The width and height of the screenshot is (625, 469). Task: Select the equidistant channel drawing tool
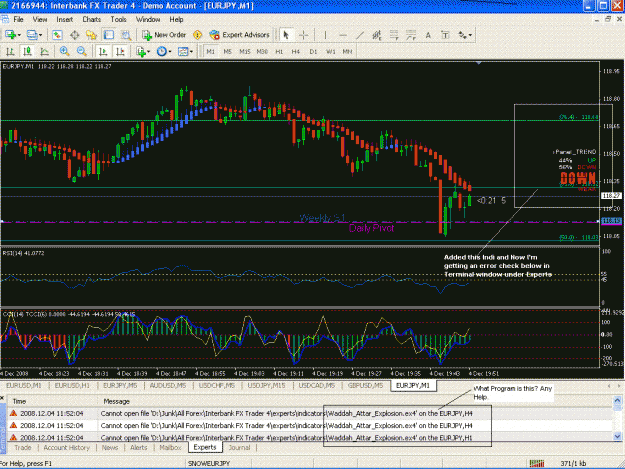click(x=377, y=35)
